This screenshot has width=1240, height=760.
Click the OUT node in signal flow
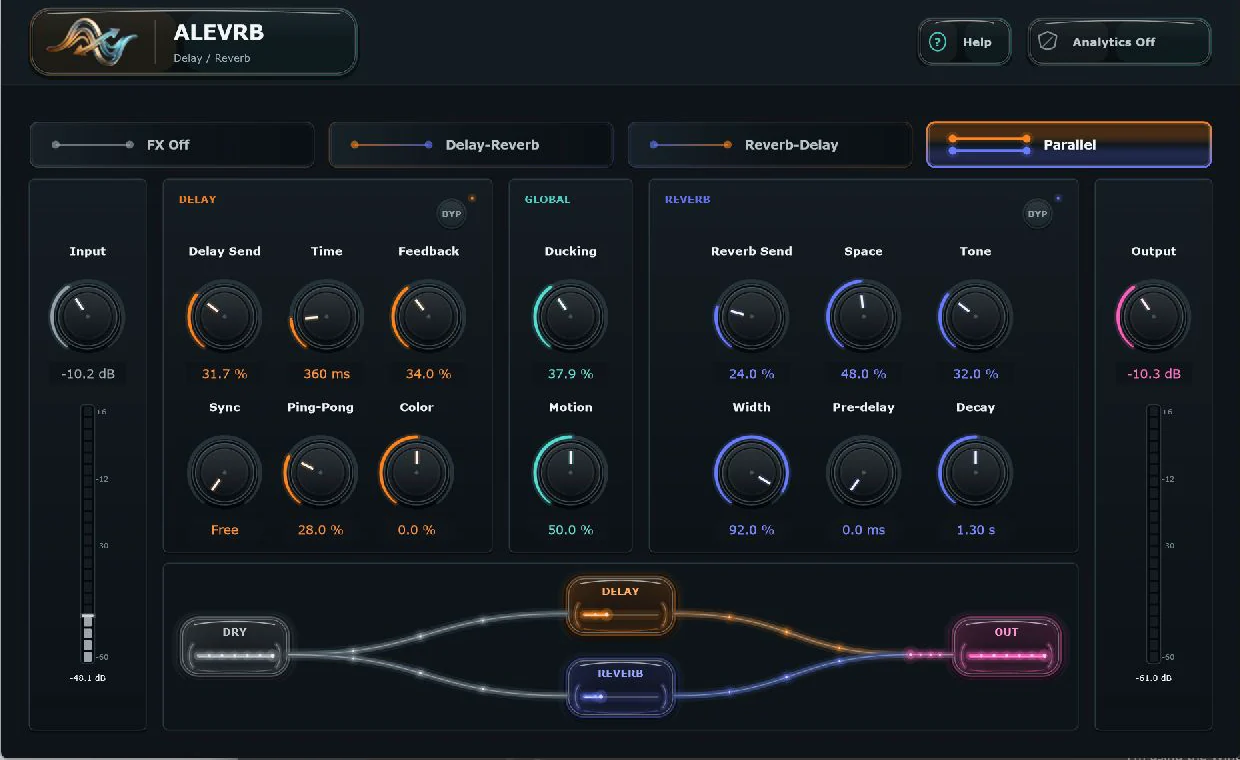(1006, 645)
